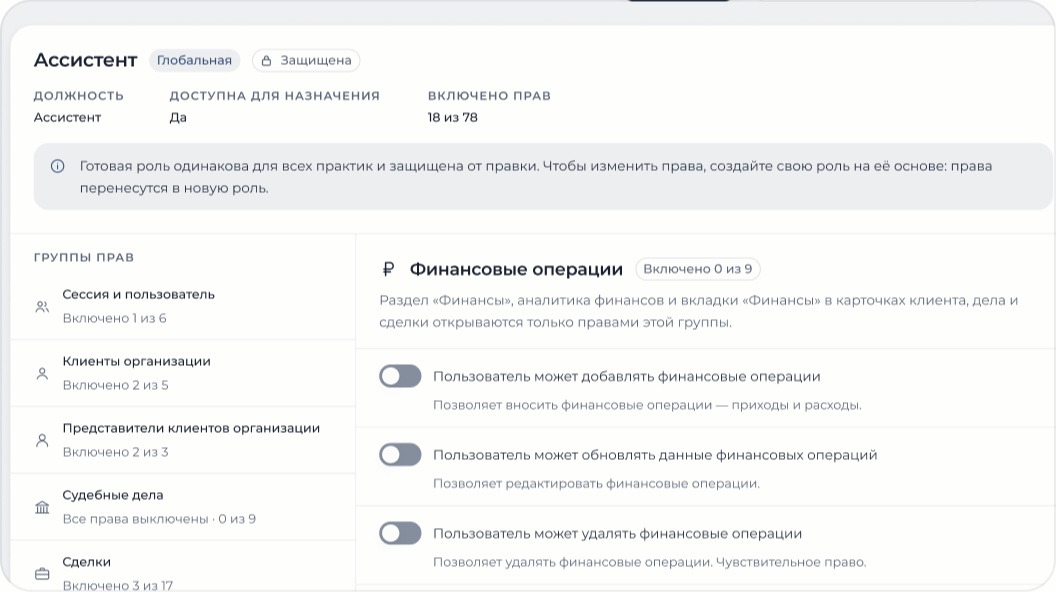The height and width of the screenshot is (592, 1056).
Task: Enable the add financial operations toggle
Action: tap(400, 376)
